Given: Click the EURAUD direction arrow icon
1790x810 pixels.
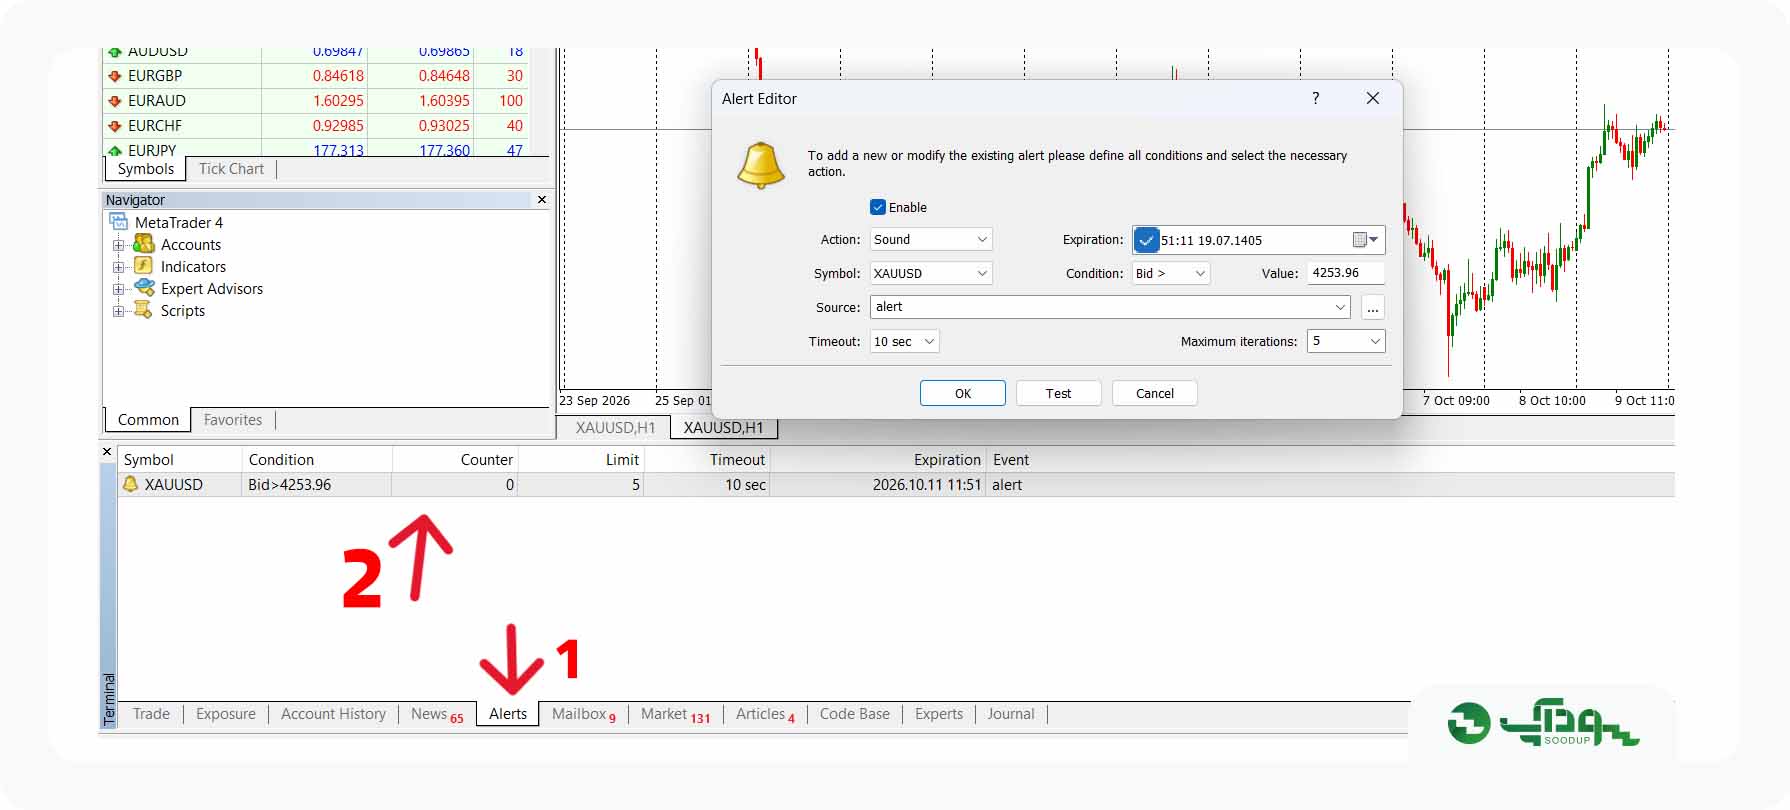Looking at the screenshot, I should (x=115, y=101).
